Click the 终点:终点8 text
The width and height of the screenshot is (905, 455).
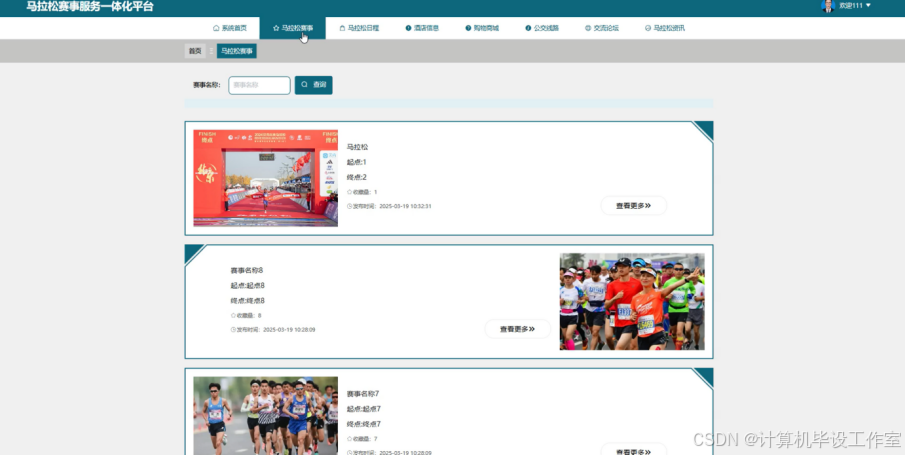248,301
